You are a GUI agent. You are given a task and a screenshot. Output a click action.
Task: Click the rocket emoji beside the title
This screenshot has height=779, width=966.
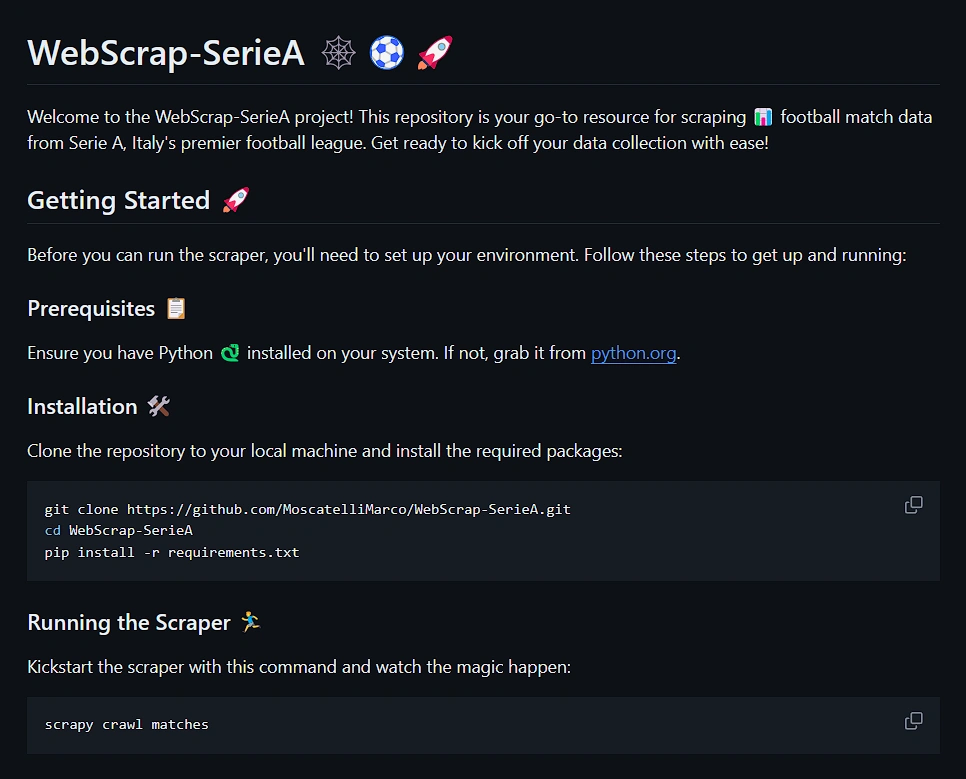pyautogui.click(x=435, y=53)
